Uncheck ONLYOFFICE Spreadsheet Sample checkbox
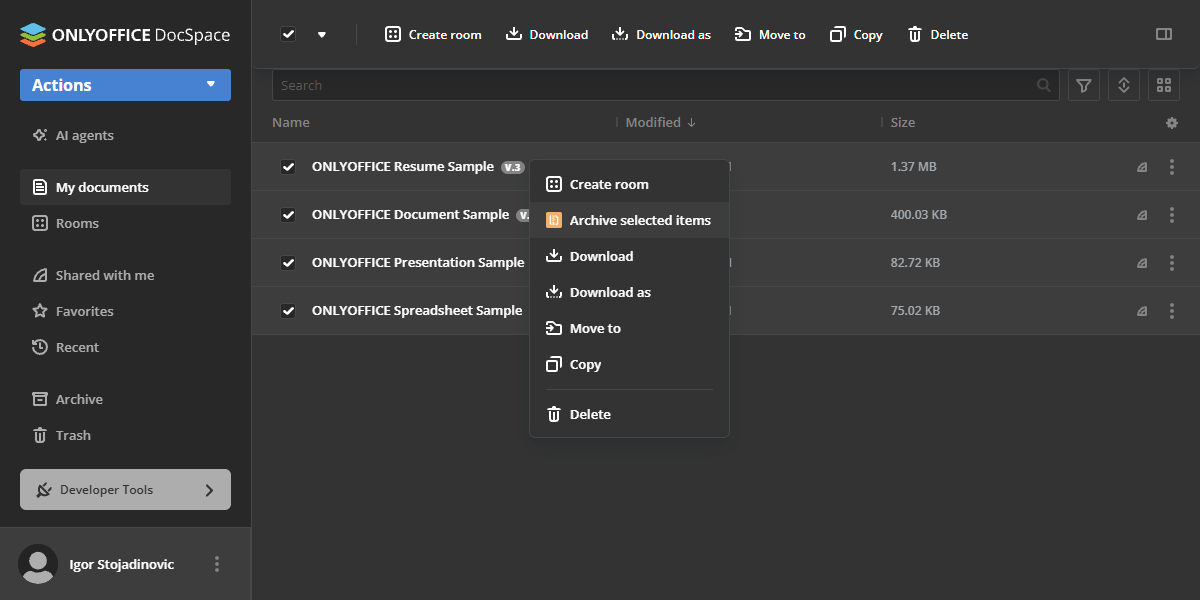The width and height of the screenshot is (1200, 600). click(288, 311)
